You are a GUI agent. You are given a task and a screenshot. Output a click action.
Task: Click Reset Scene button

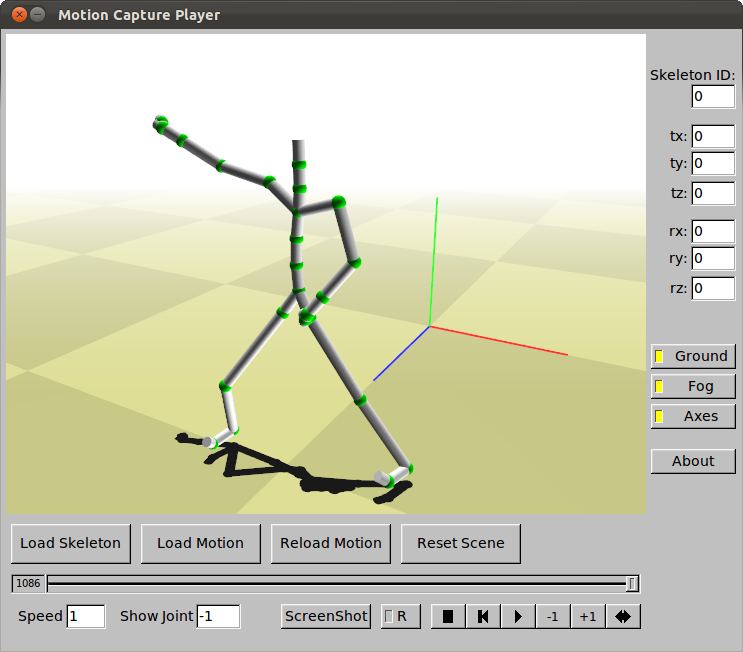pos(461,543)
